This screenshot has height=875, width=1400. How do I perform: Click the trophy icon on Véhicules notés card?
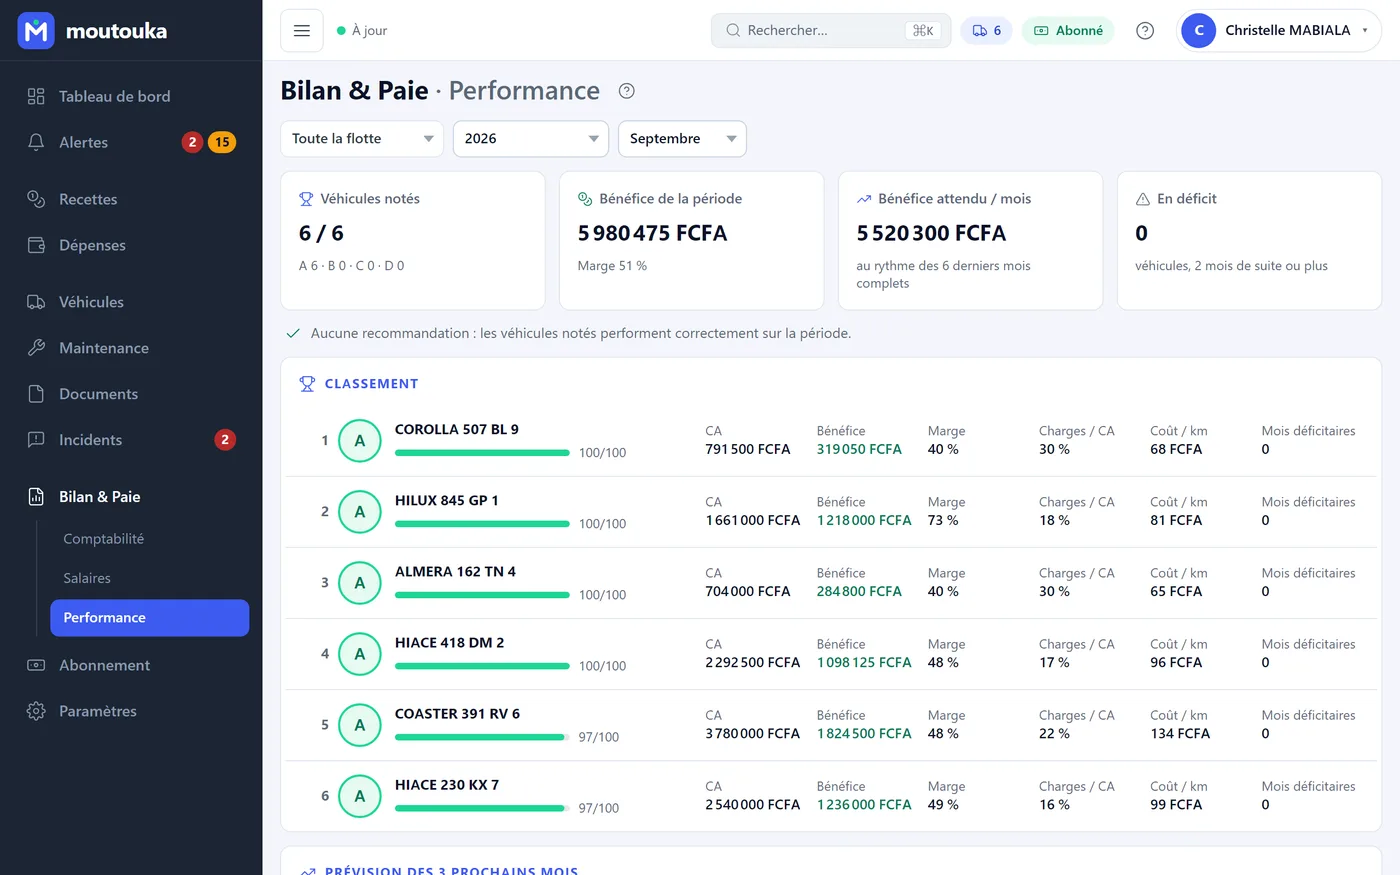(x=306, y=199)
